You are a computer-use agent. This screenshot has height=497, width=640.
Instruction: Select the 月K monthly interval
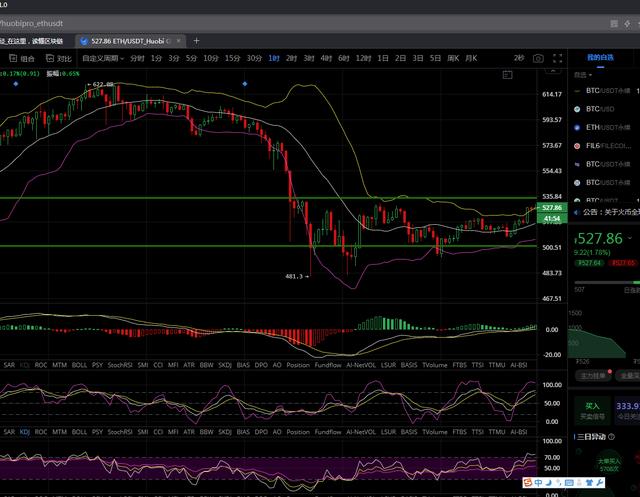(x=471, y=58)
